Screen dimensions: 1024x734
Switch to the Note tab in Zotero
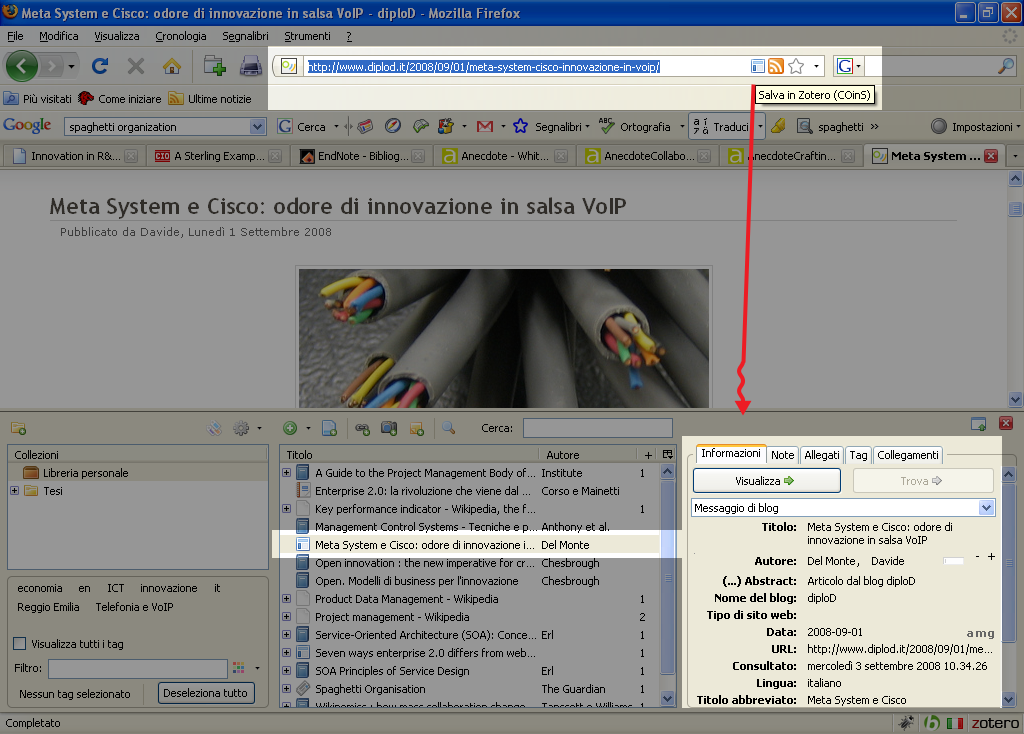(782, 455)
